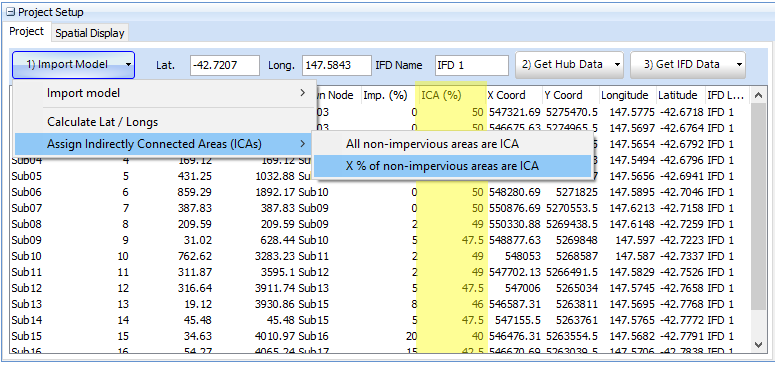Click ICA value 46 in Sub13 row

click(477, 304)
